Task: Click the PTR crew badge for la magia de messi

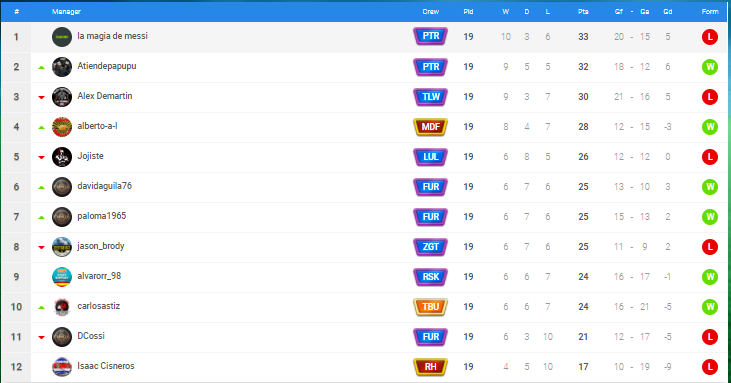Action: [430, 36]
